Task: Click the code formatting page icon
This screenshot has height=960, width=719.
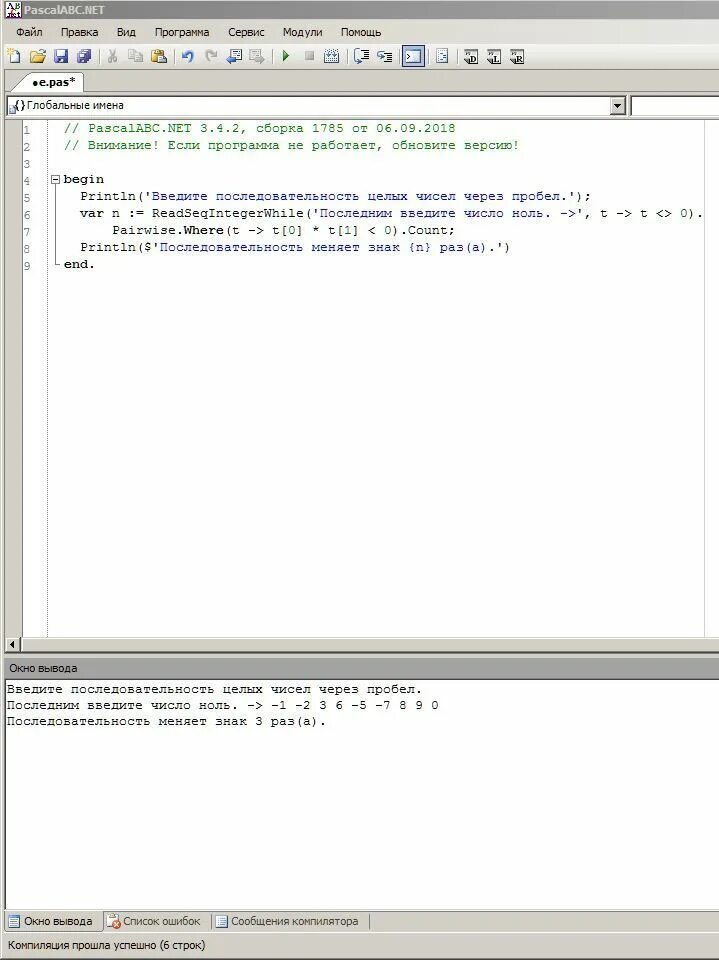Action: pos(442,56)
